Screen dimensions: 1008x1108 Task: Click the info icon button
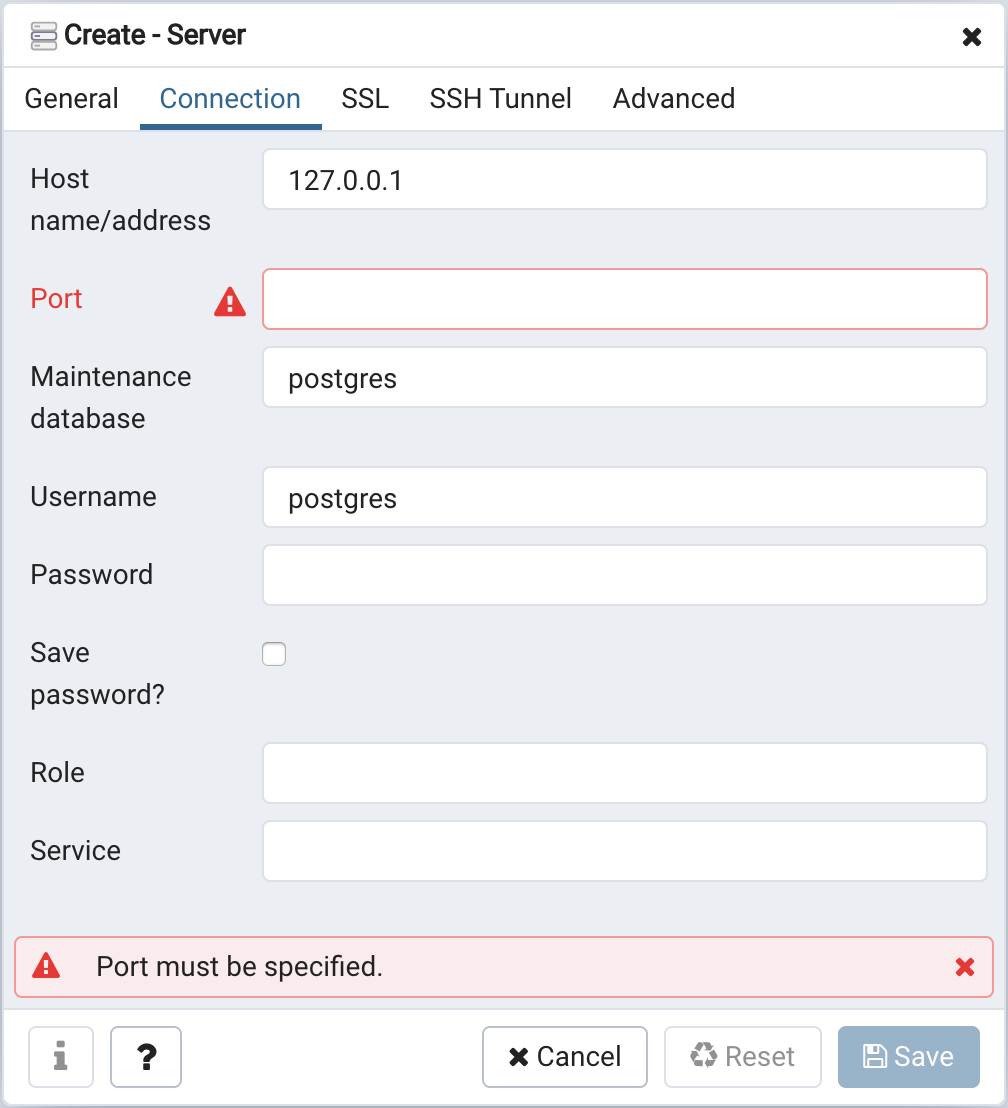click(61, 1057)
